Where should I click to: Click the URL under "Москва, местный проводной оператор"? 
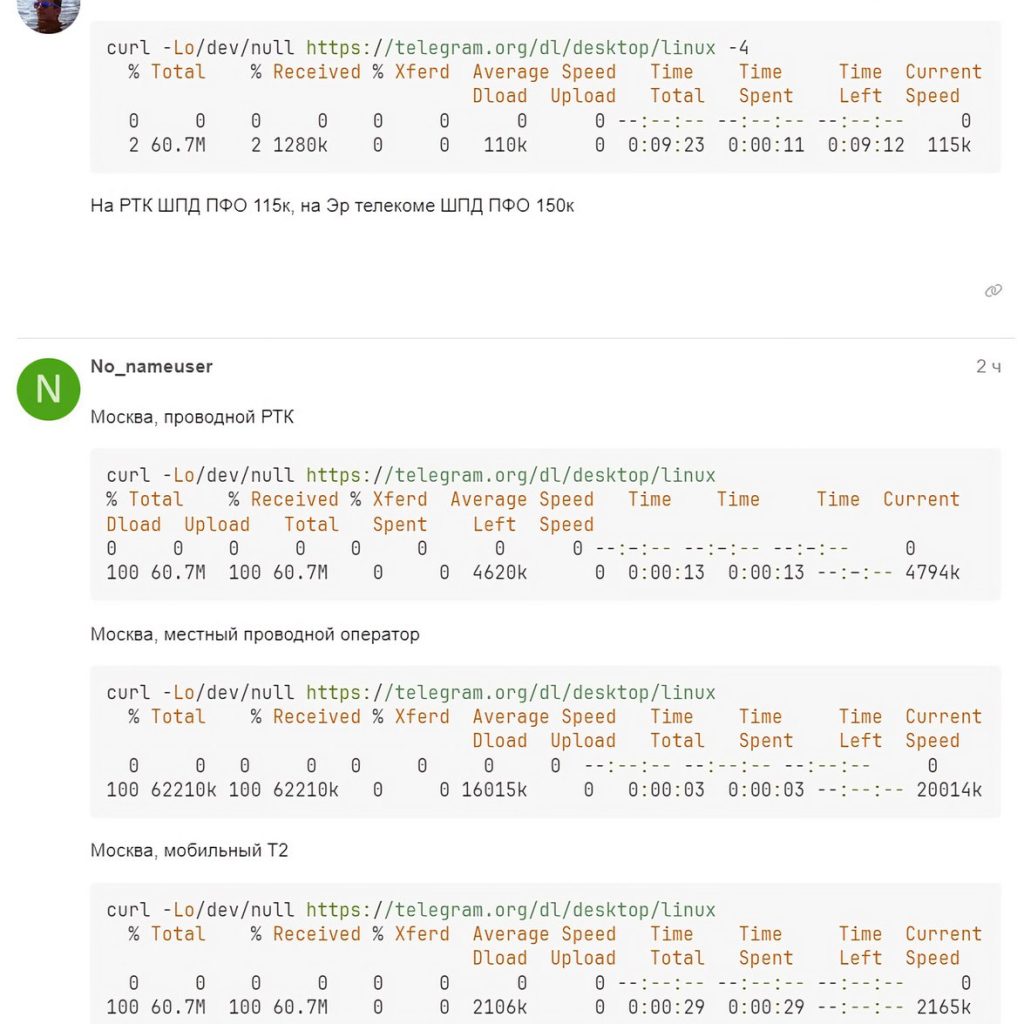click(510, 692)
